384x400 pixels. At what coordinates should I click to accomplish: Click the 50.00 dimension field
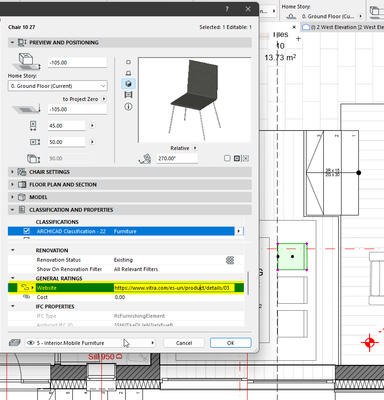[x=67, y=142]
